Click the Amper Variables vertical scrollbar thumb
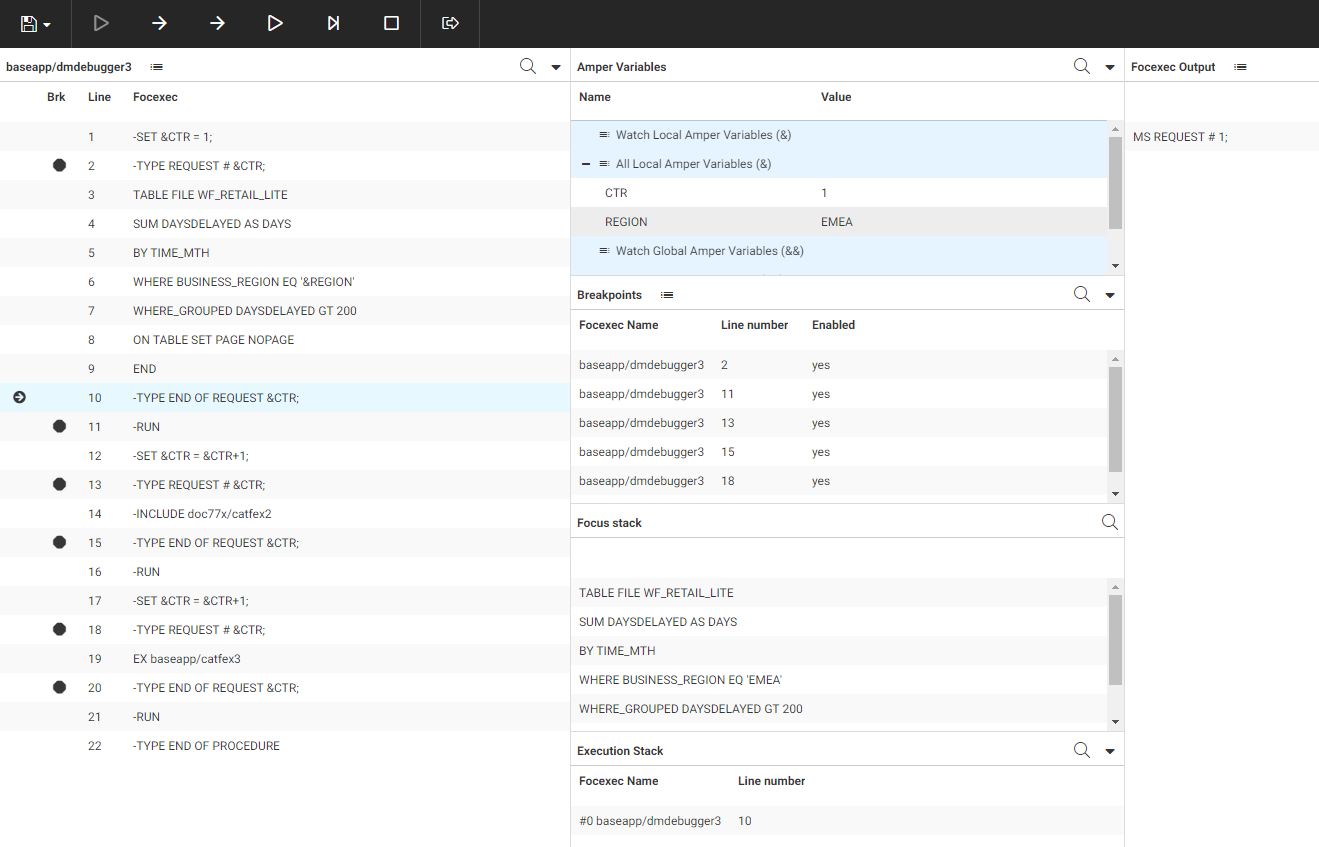1319x847 pixels. point(1116,183)
